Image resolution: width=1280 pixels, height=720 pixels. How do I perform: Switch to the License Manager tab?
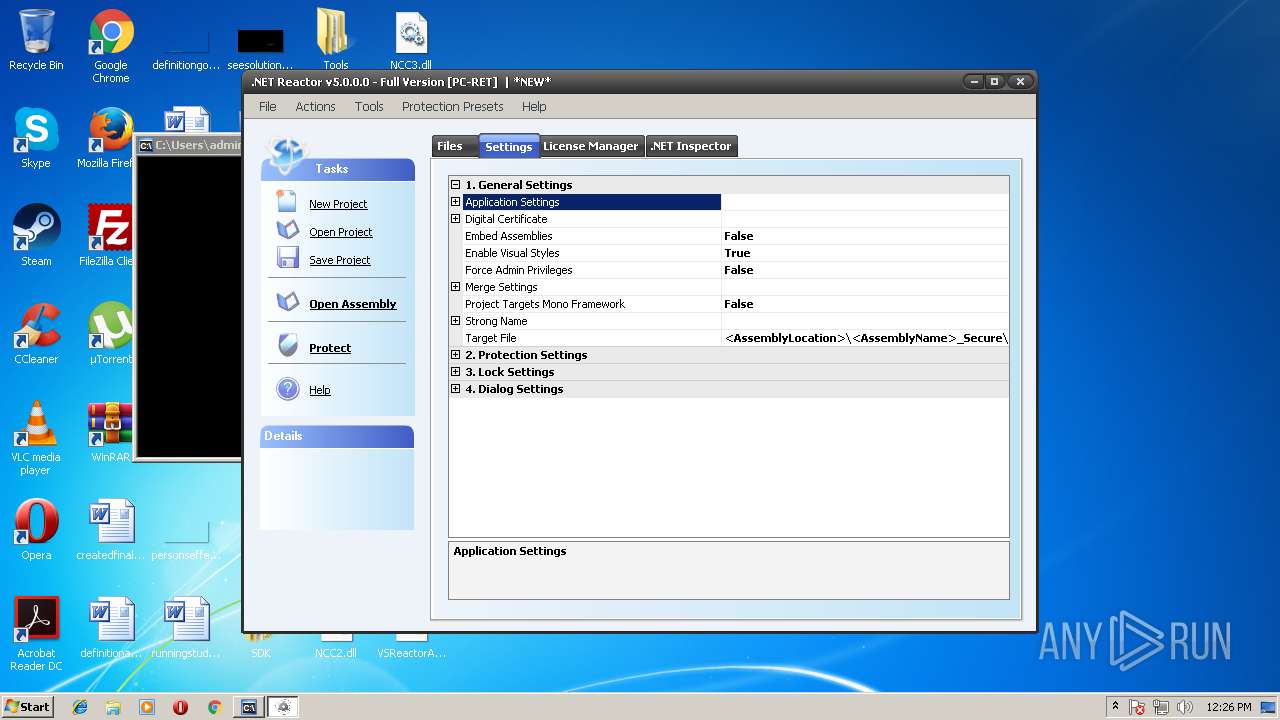click(x=590, y=146)
